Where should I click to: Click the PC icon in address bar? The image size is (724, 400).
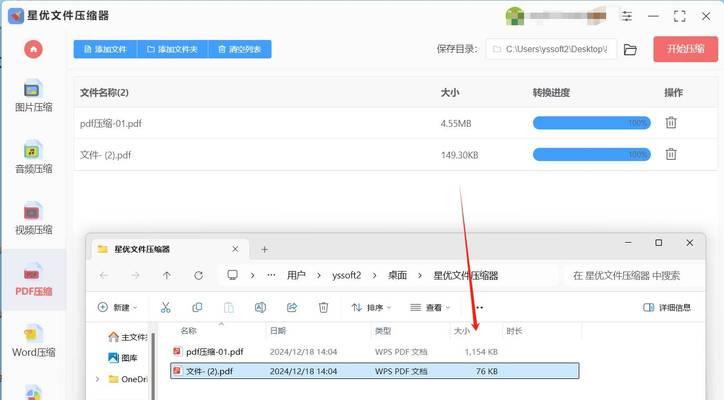pyautogui.click(x=232, y=275)
